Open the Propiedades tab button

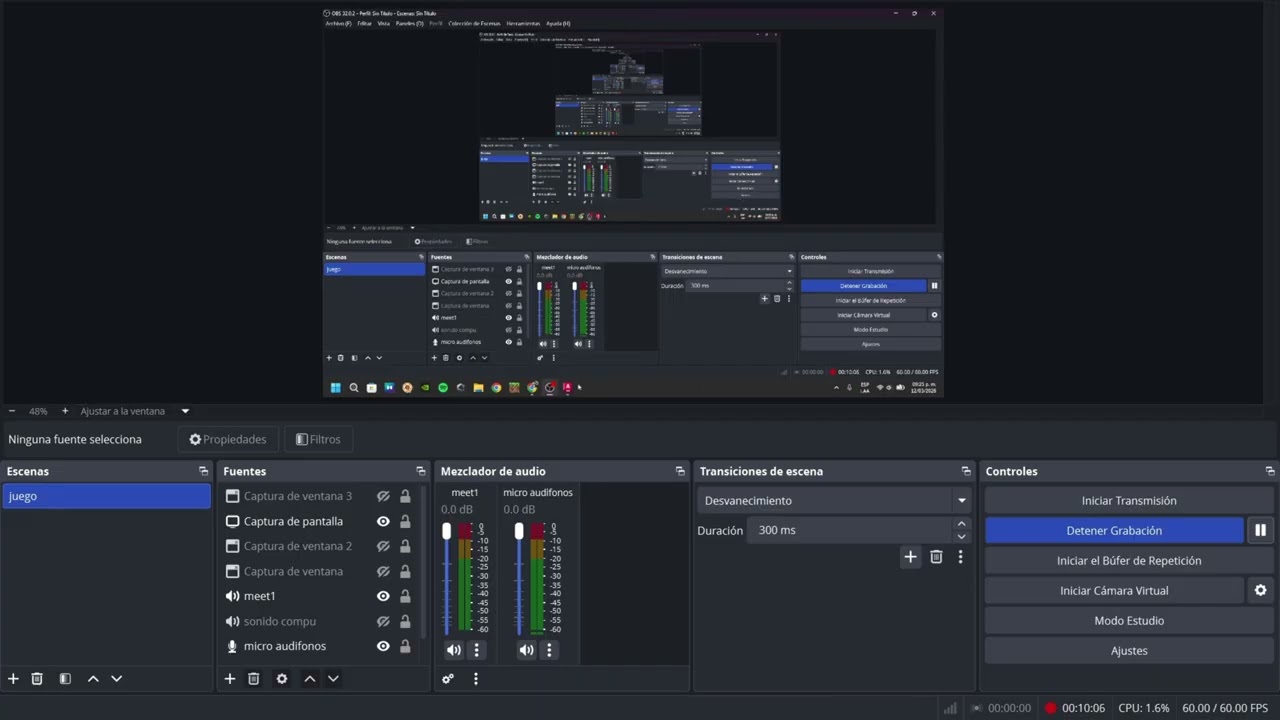(x=228, y=439)
